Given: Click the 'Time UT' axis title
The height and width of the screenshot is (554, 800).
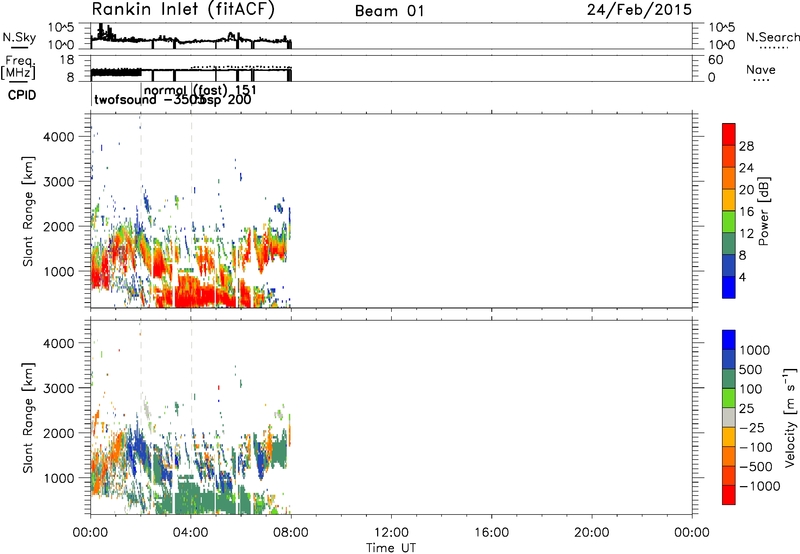Looking at the screenshot, I should click(x=391, y=548).
